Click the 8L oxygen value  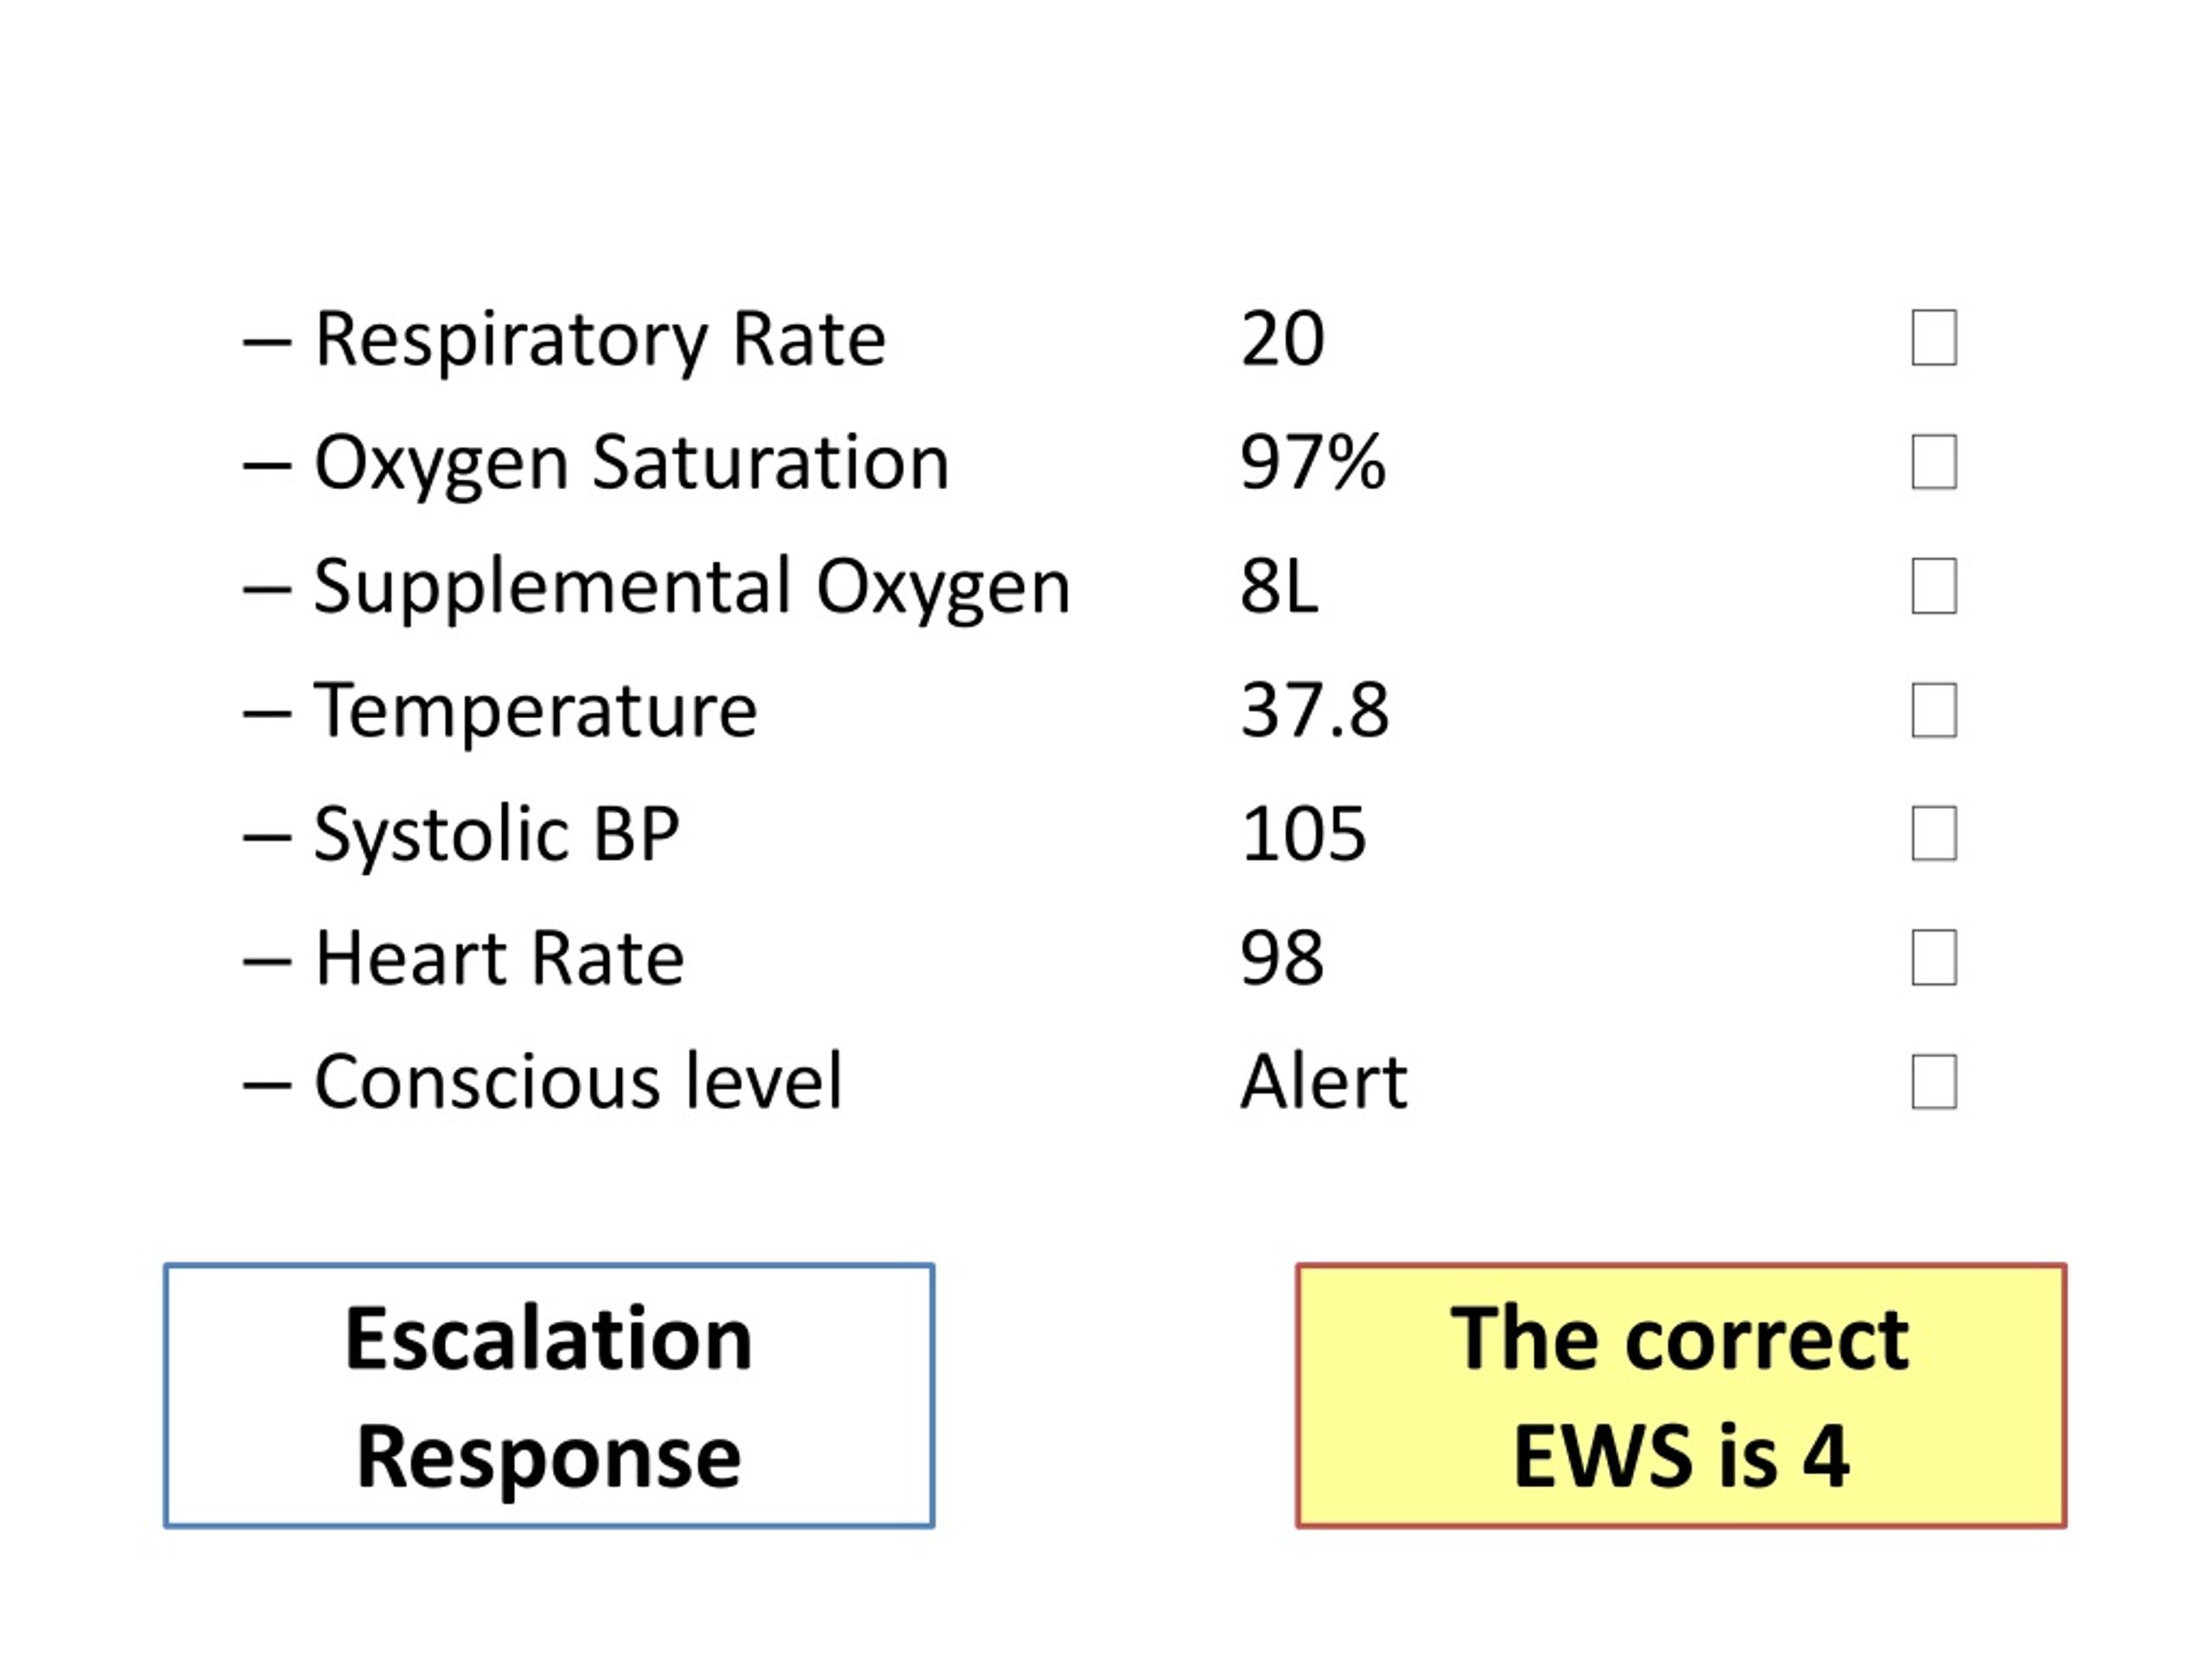pyautogui.click(x=1279, y=587)
